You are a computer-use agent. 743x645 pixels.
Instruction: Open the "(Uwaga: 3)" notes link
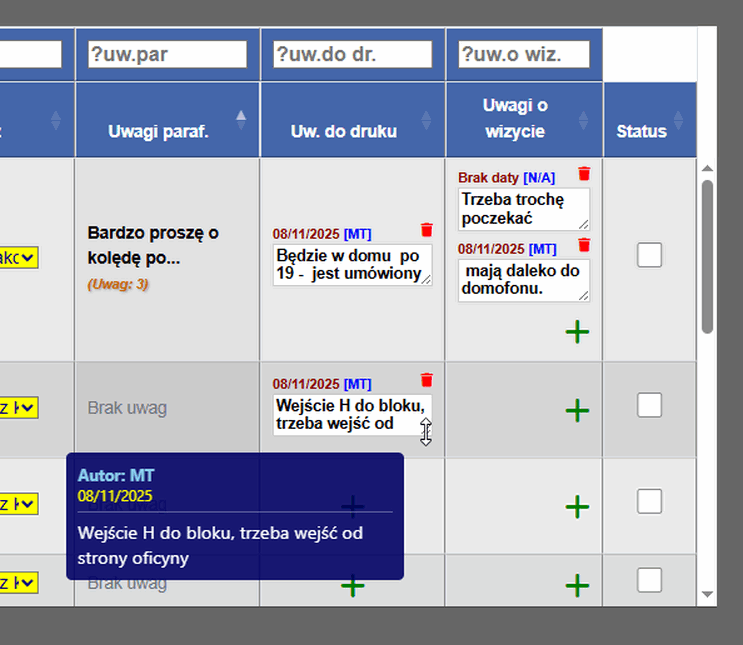click(118, 284)
